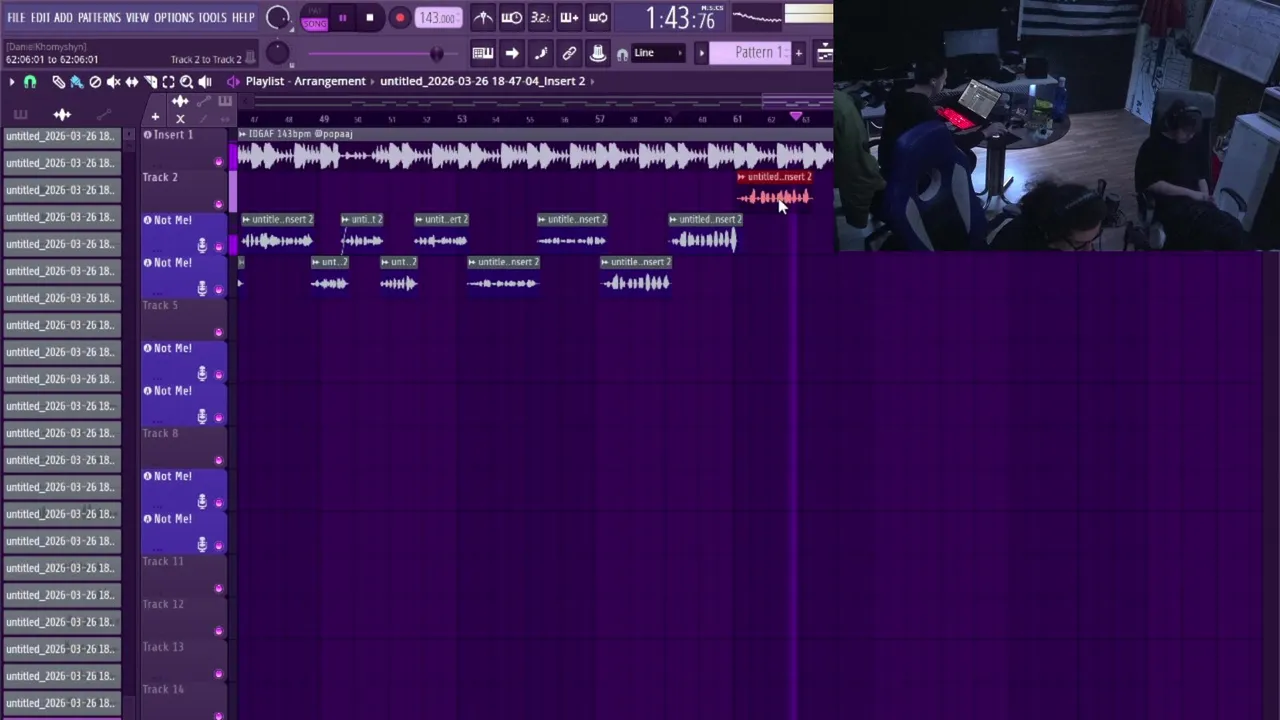
Task: Toggle the PAT/SONG mode switch
Action: [315, 18]
